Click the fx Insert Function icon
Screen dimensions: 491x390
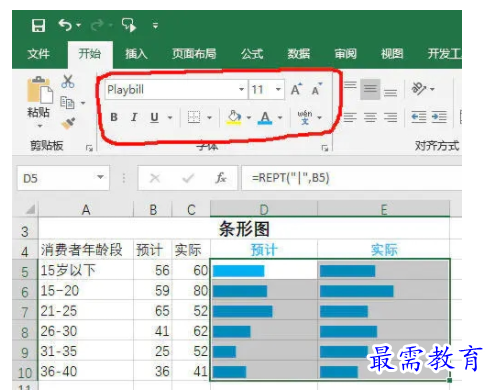pyautogui.click(x=220, y=178)
